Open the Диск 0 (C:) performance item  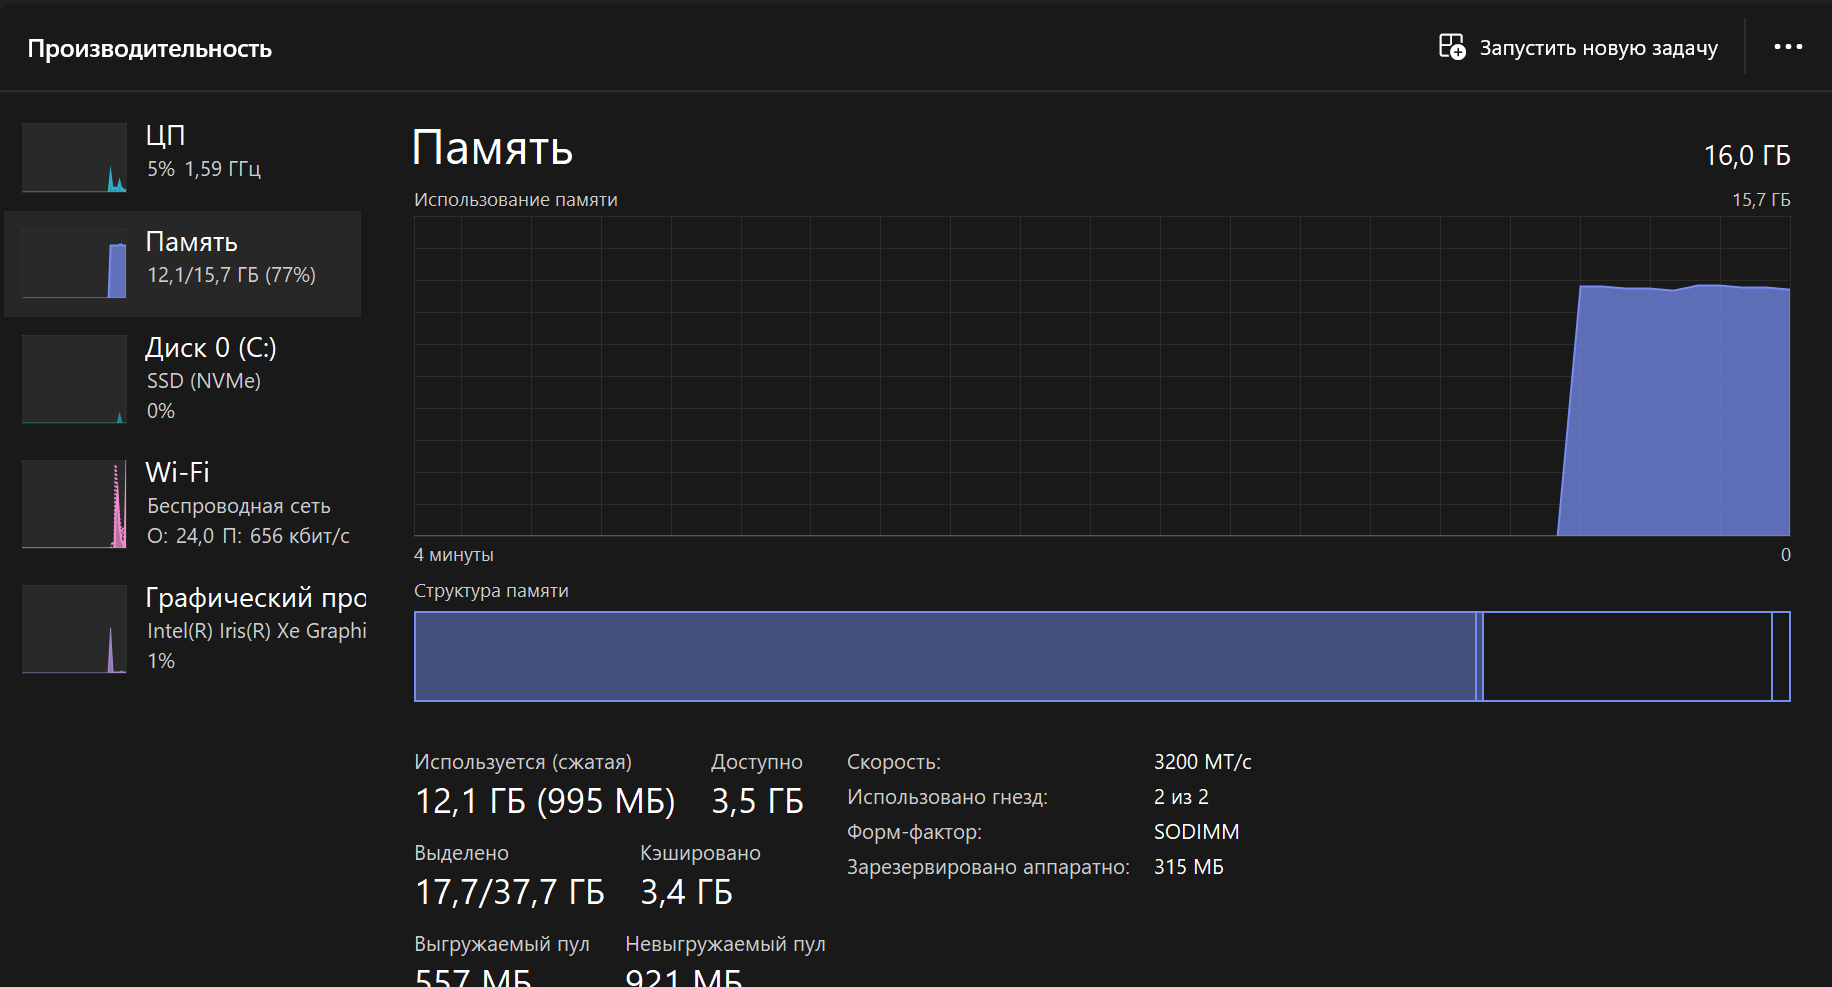pyautogui.click(x=183, y=379)
